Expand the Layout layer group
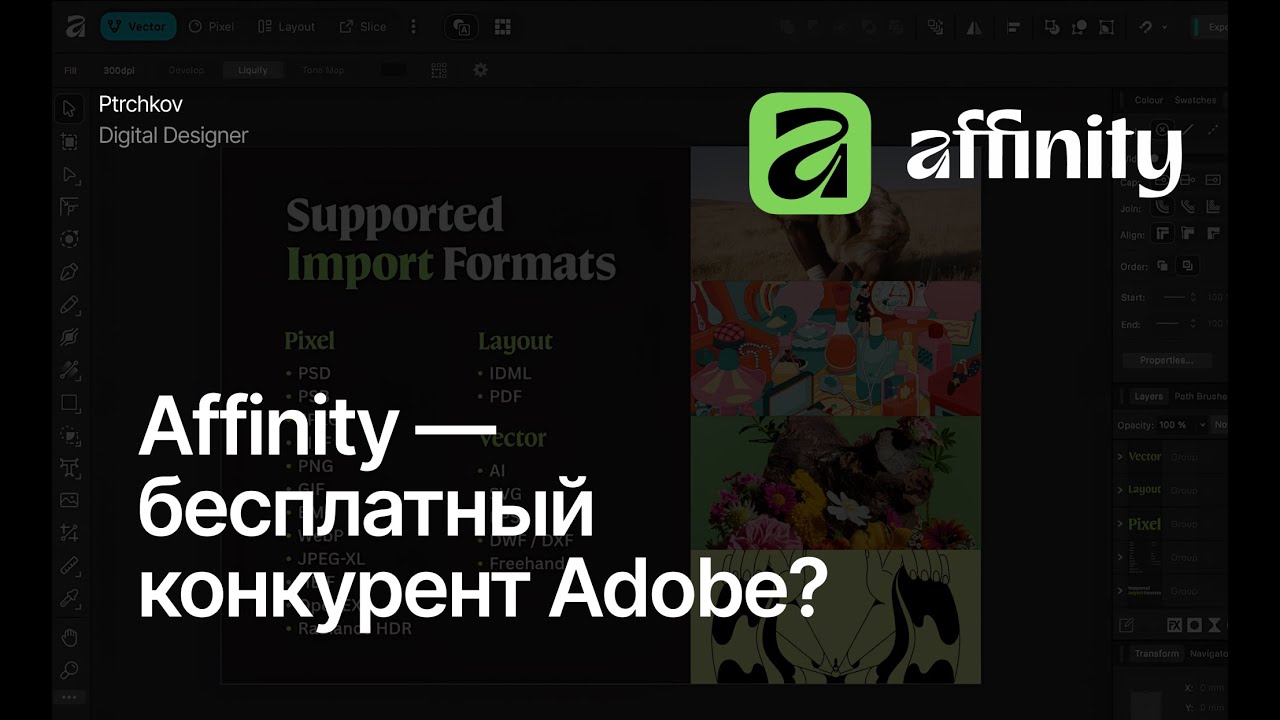Viewport: 1280px width, 720px height. pos(1120,490)
